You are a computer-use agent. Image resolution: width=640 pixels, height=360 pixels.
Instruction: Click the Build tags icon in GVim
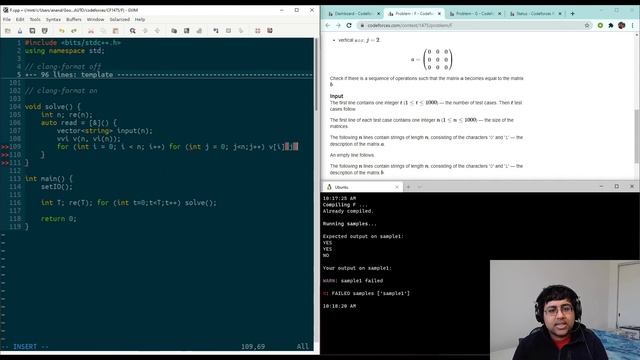[x=229, y=31]
